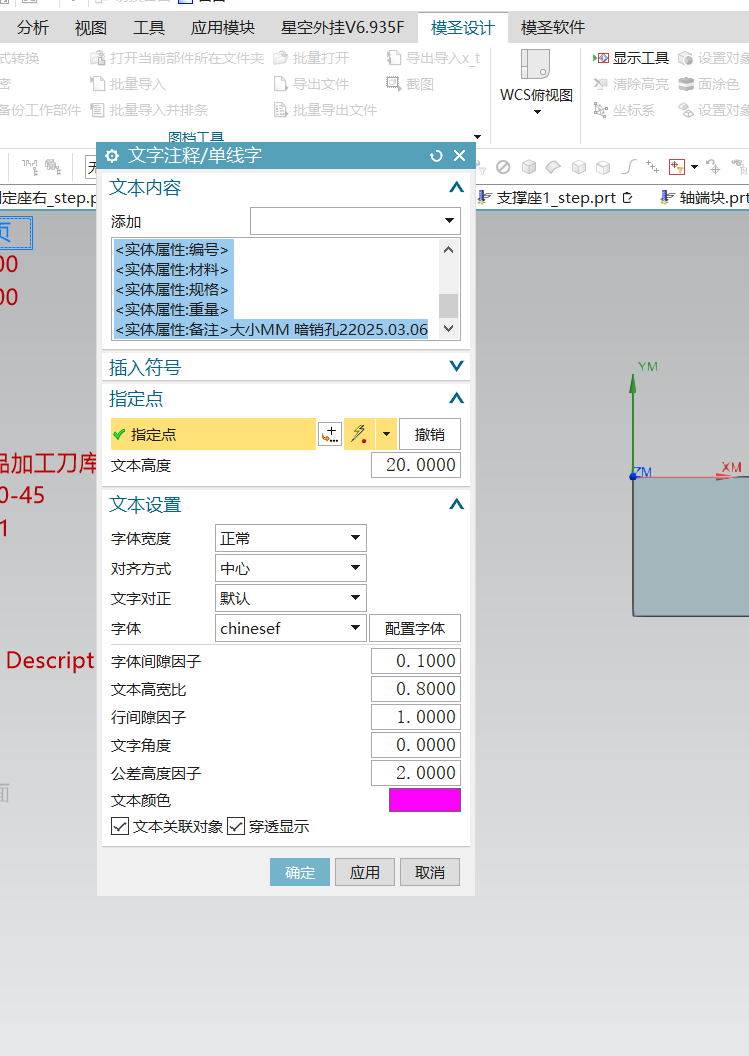Click the reload icon on 支撑座1_step.prt tab

628,198
